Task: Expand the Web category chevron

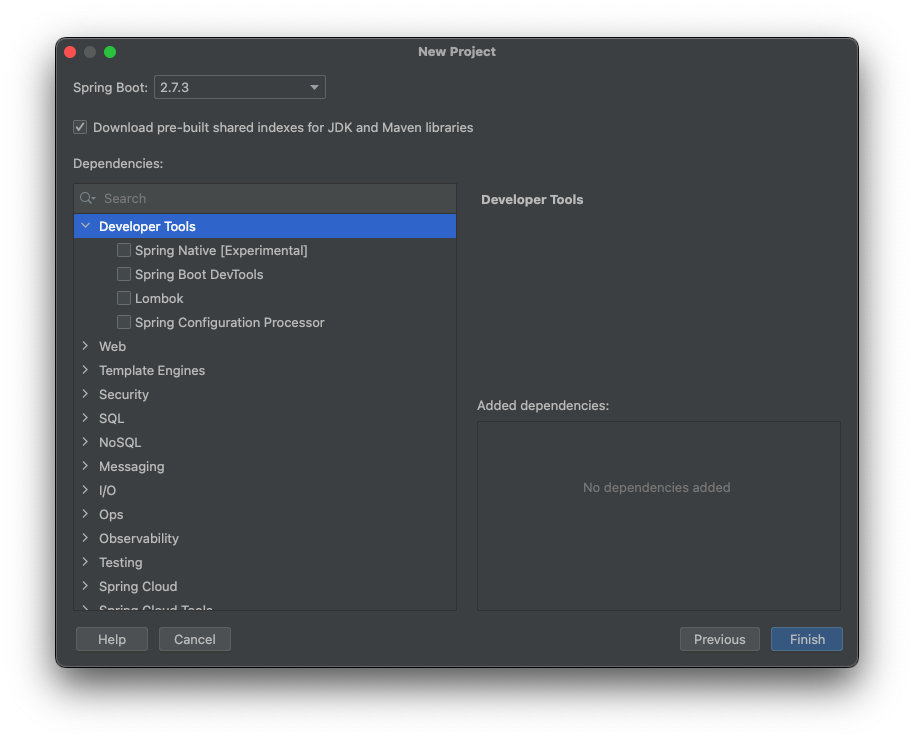Action: [86, 346]
